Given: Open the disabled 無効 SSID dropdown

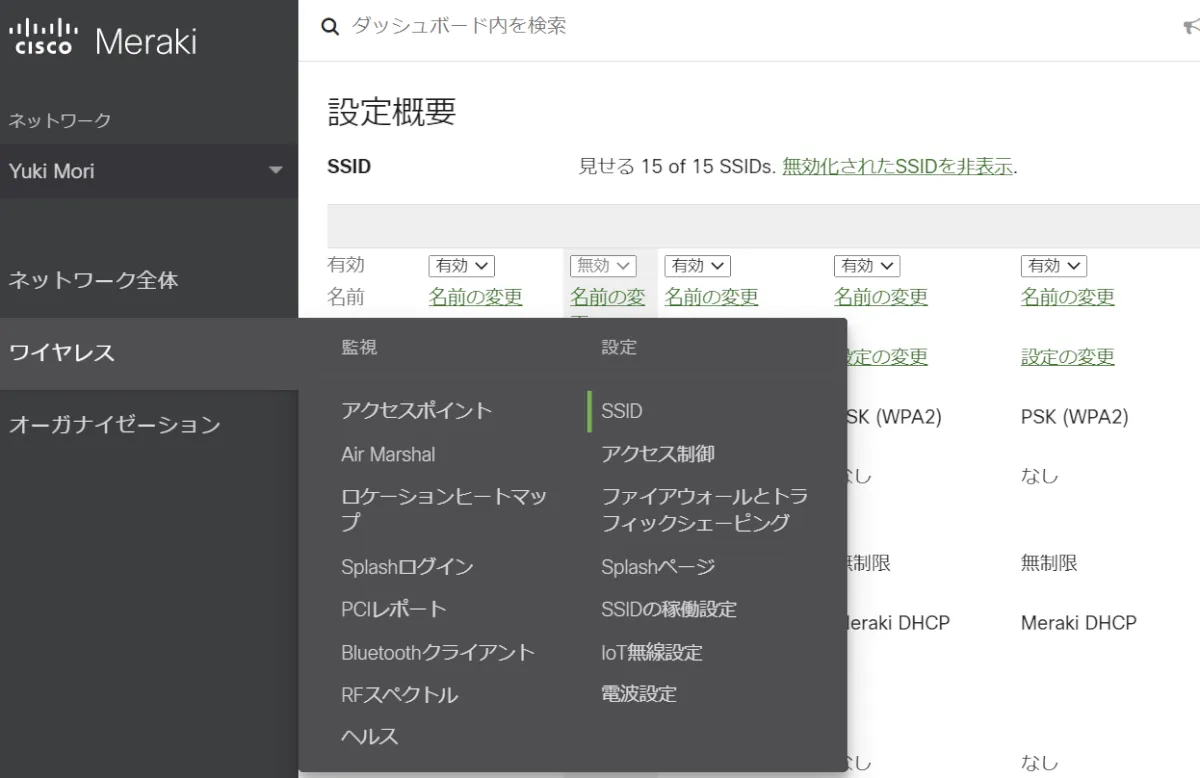Looking at the screenshot, I should tap(603, 266).
